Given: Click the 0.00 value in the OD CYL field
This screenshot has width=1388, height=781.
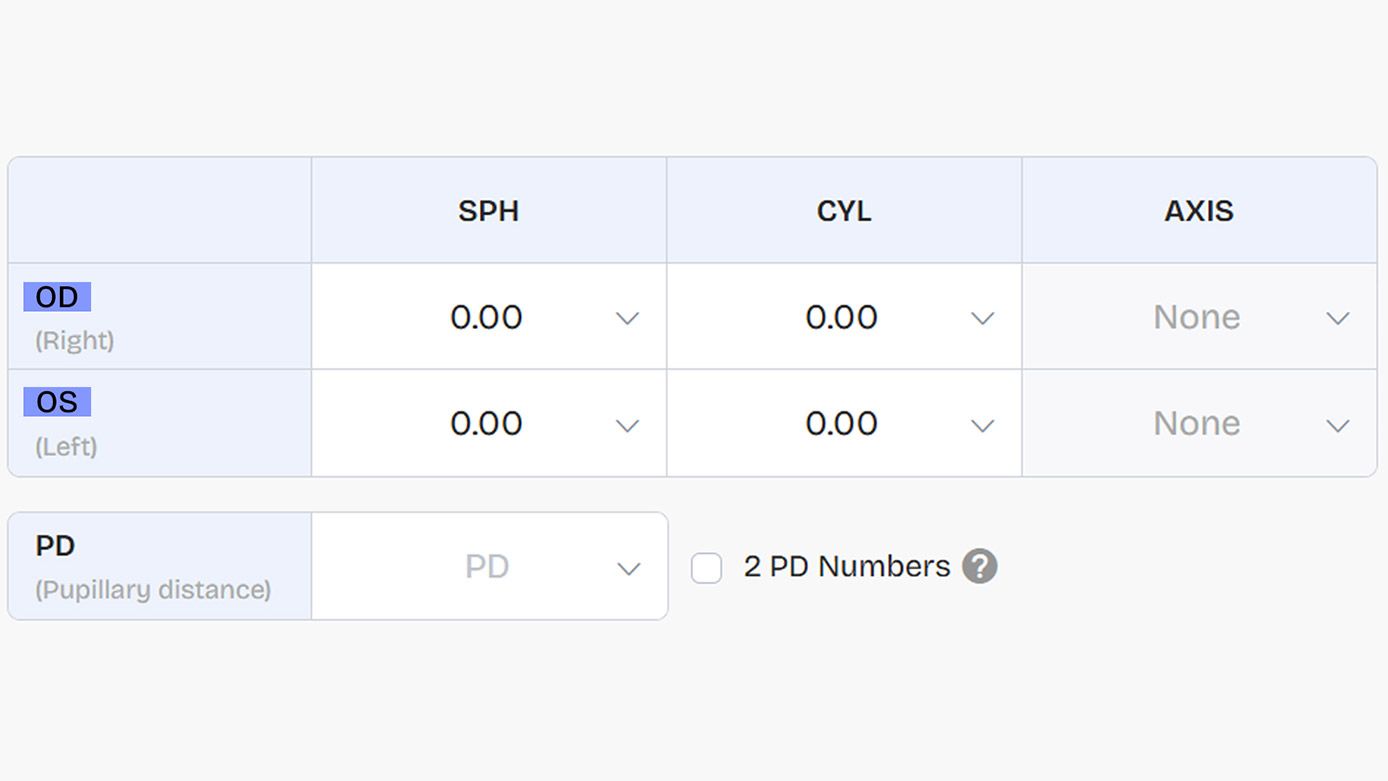Looking at the screenshot, I should [x=843, y=317].
